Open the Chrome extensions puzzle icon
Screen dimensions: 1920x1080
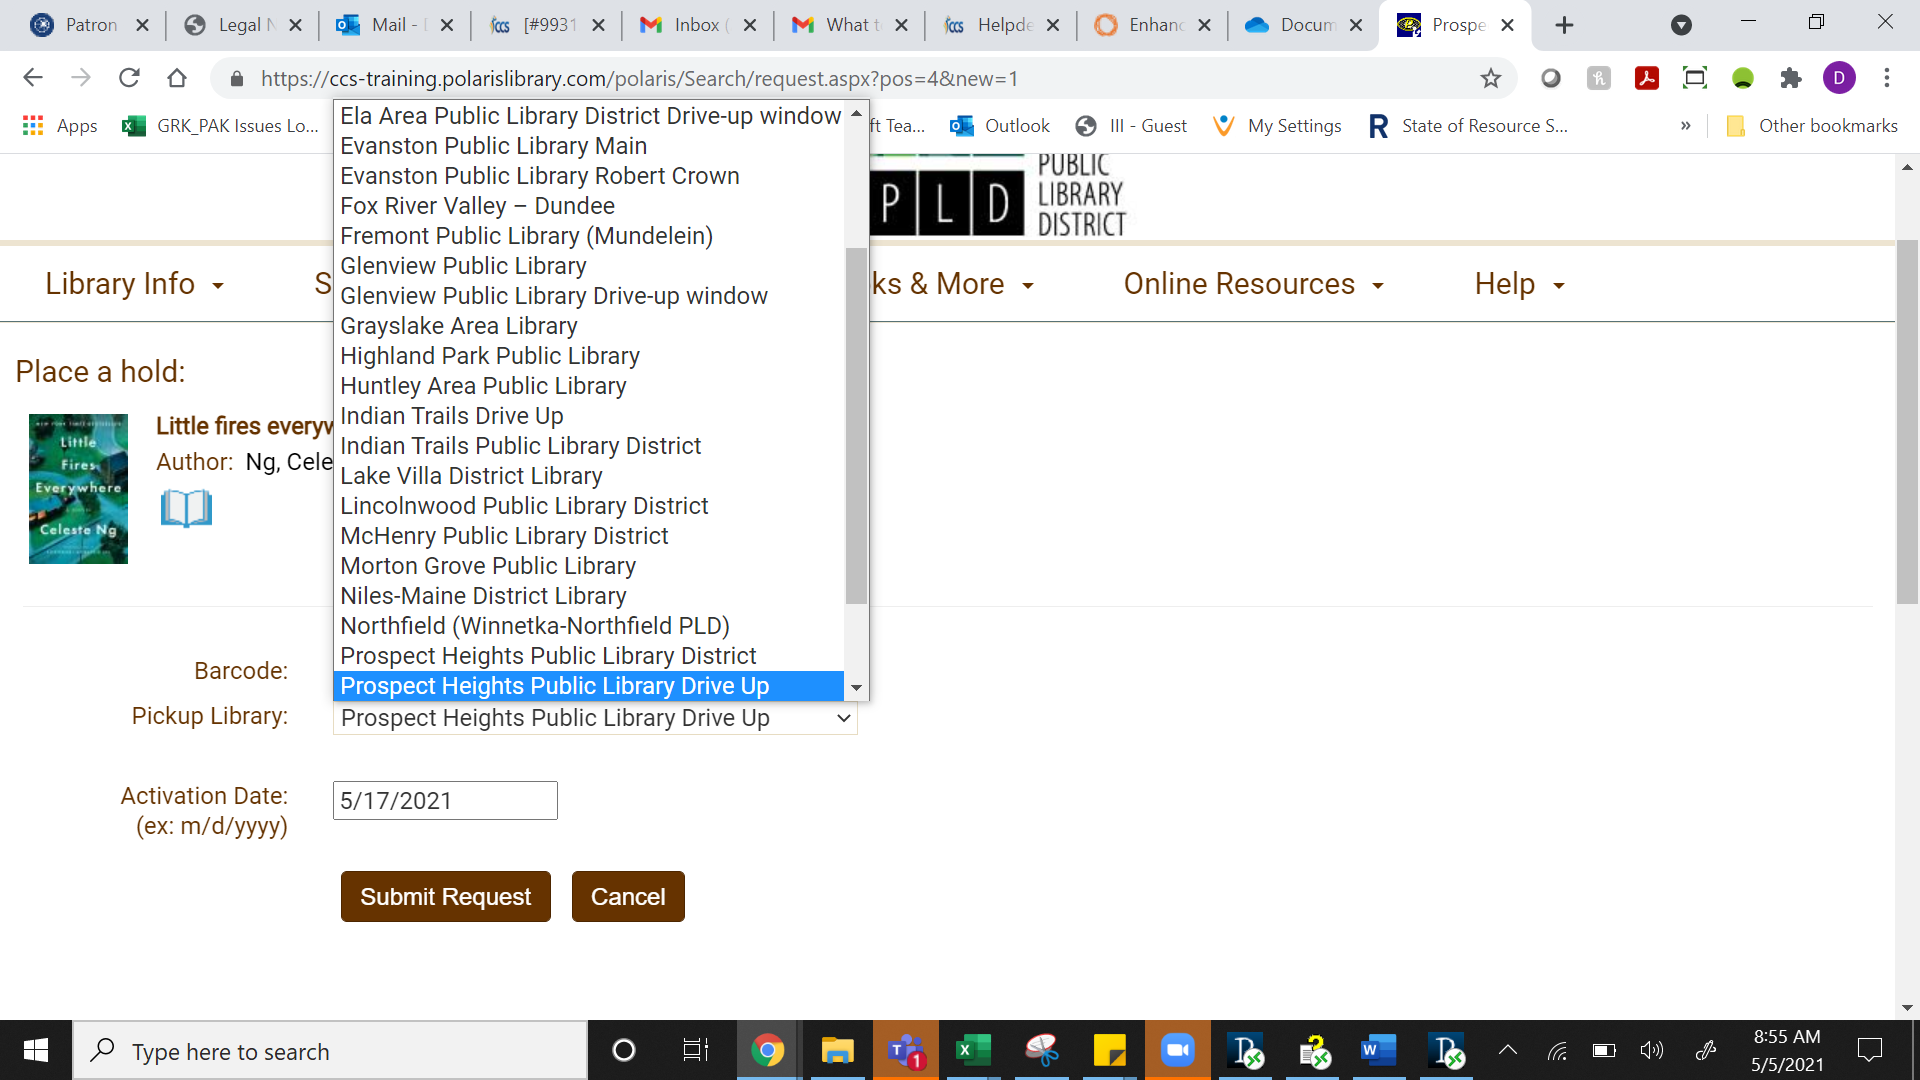[1790, 78]
